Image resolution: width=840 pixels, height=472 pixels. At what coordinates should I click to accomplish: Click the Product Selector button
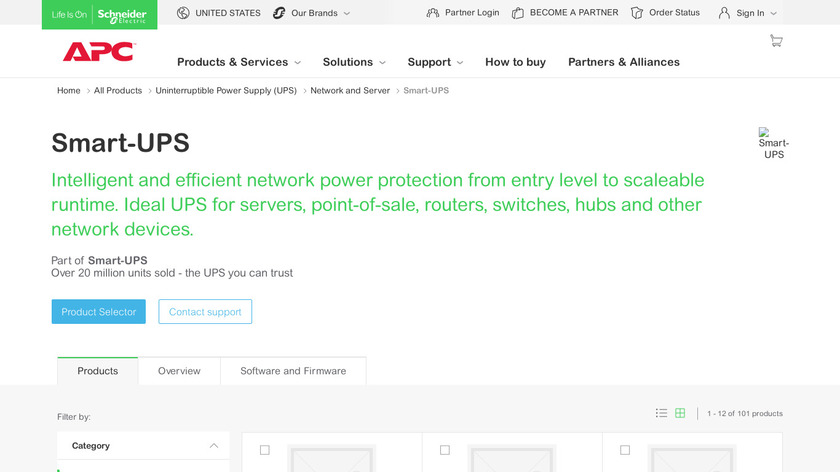pyautogui.click(x=99, y=312)
